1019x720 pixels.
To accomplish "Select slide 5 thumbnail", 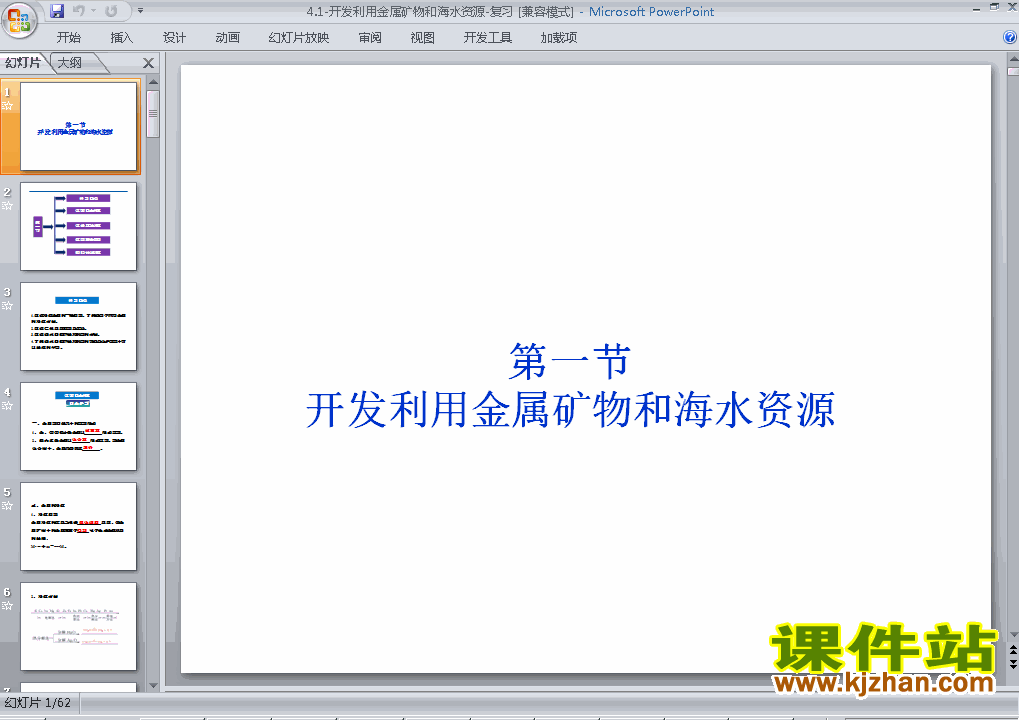I will tap(79, 527).
